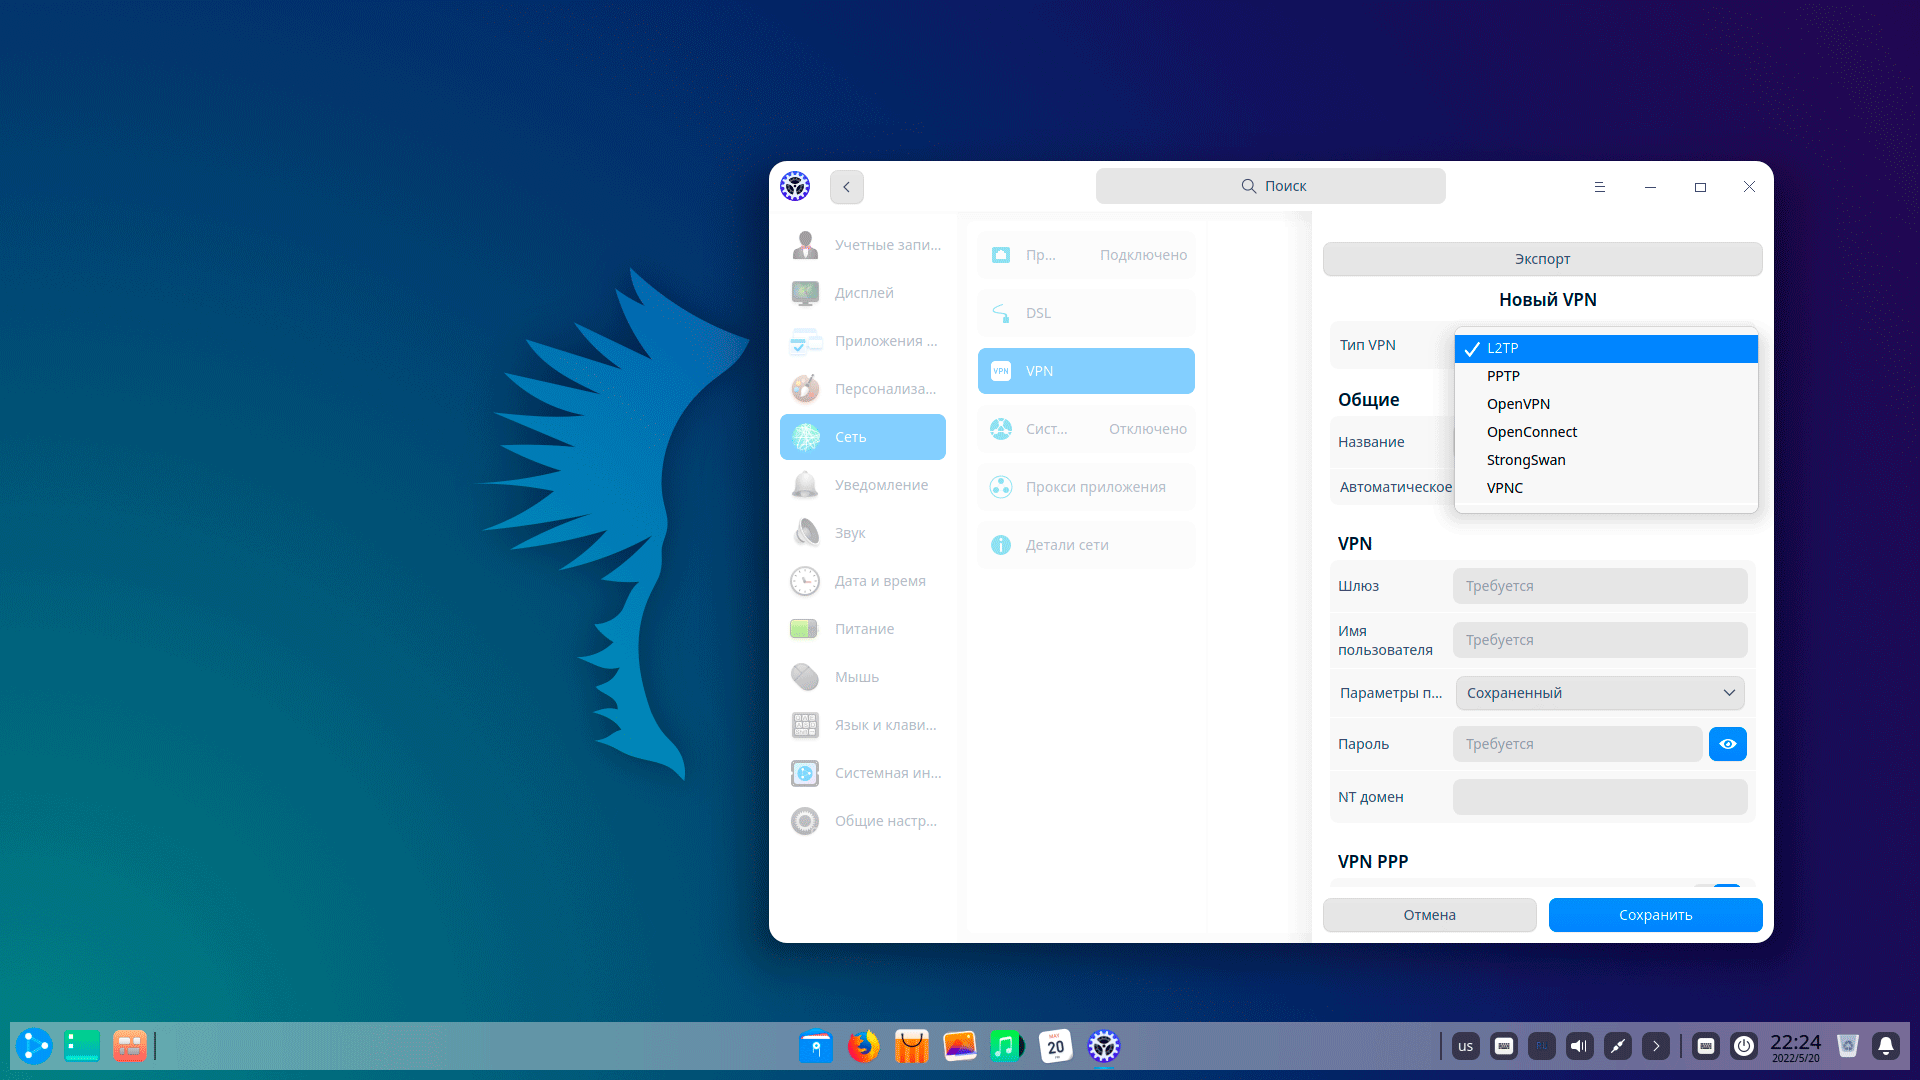This screenshot has width=1920, height=1080.
Task: Launch Firefox from the dock
Action: [x=863, y=1046]
